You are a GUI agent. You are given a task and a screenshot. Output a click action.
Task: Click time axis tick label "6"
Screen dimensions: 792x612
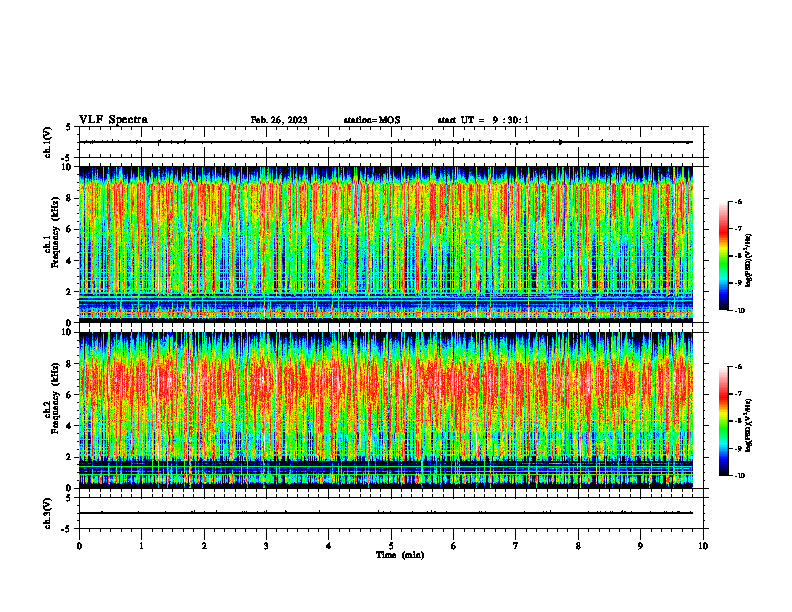(x=454, y=546)
